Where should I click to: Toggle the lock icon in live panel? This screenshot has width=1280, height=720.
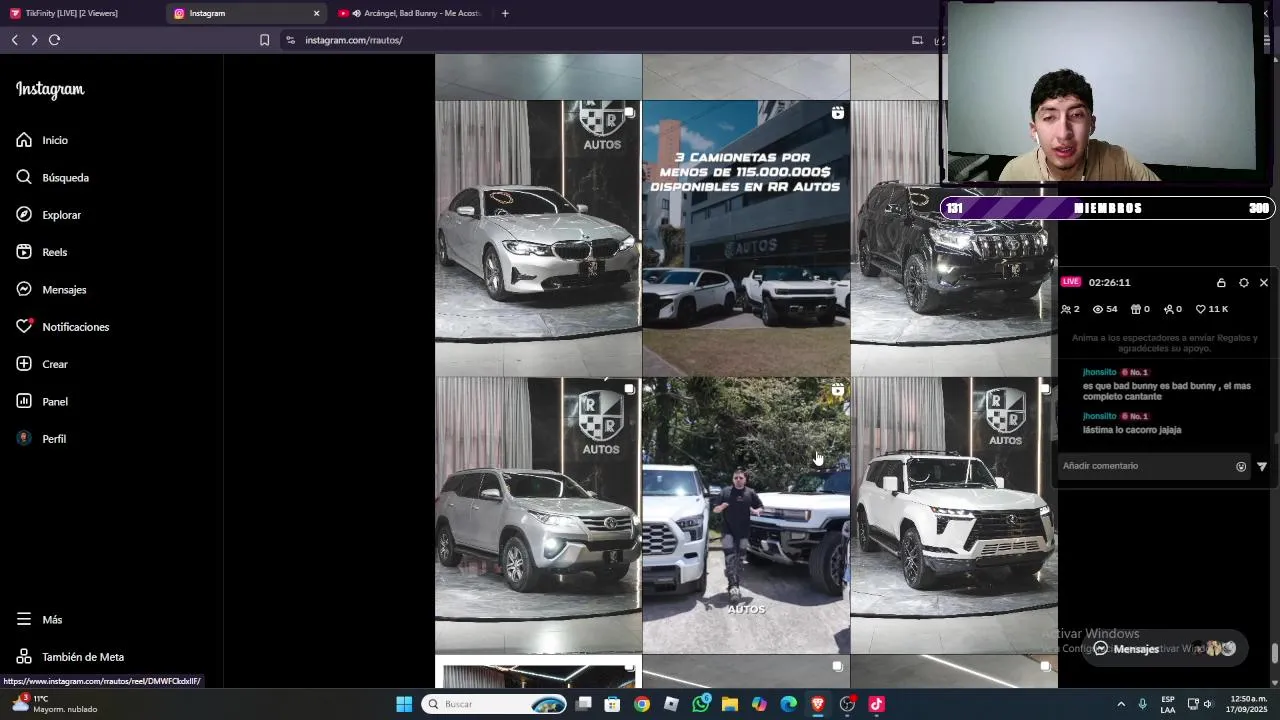1221,283
